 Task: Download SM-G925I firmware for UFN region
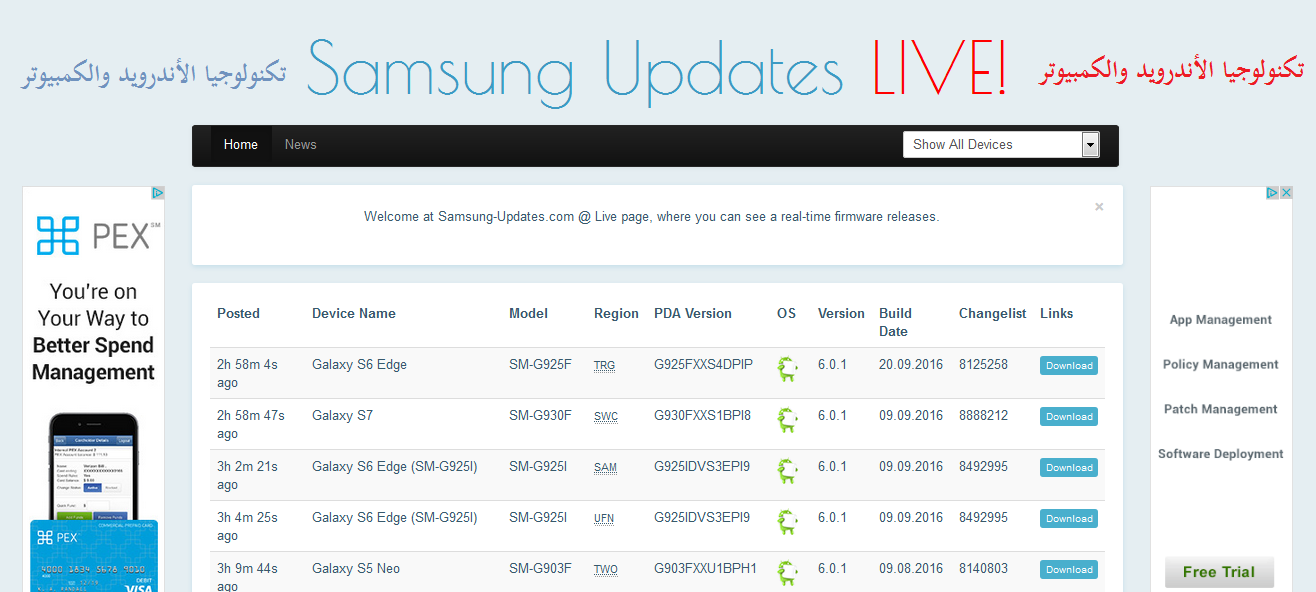pos(1069,519)
